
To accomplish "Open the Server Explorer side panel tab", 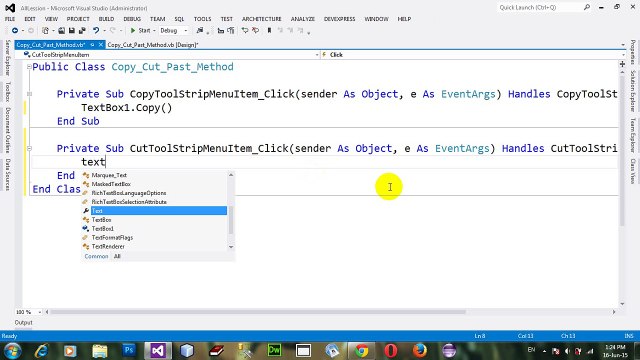I will pos(8,58).
